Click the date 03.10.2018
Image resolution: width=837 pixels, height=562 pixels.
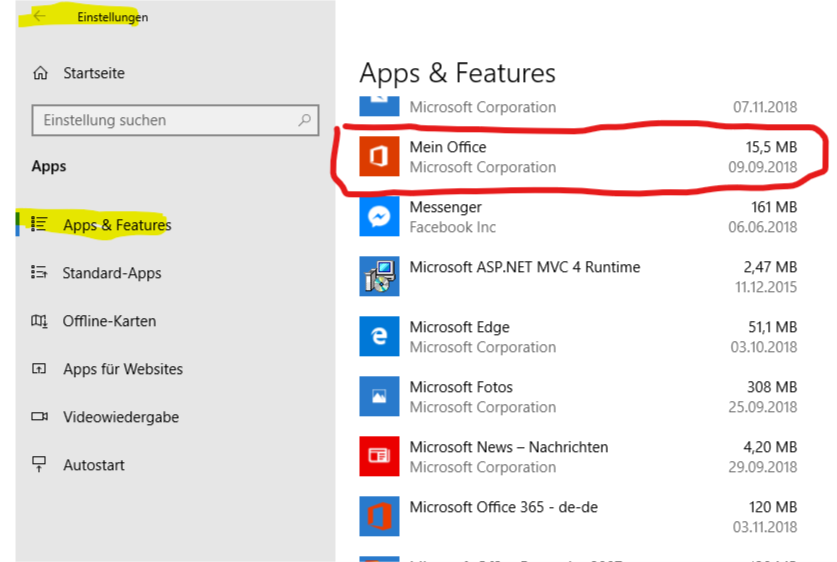[764, 347]
